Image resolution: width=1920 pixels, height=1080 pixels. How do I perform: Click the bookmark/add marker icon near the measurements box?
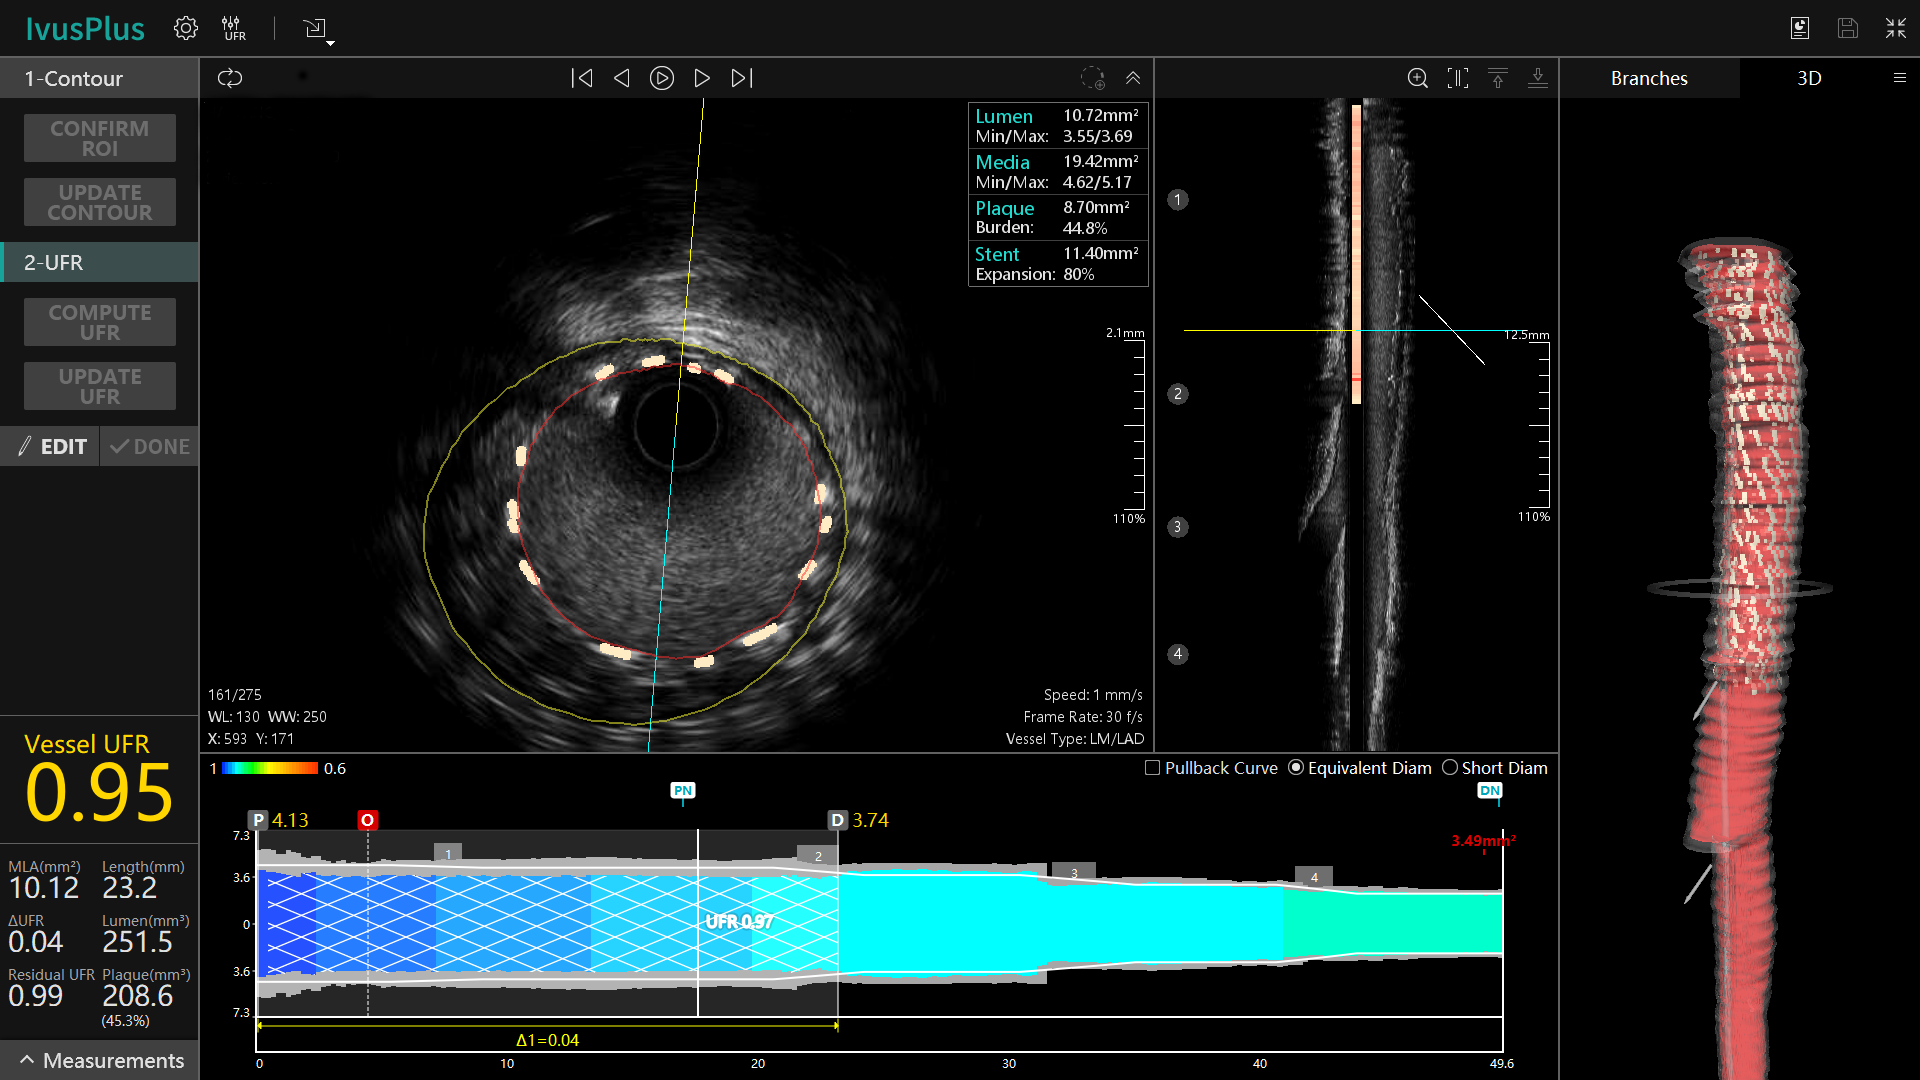coord(1092,78)
